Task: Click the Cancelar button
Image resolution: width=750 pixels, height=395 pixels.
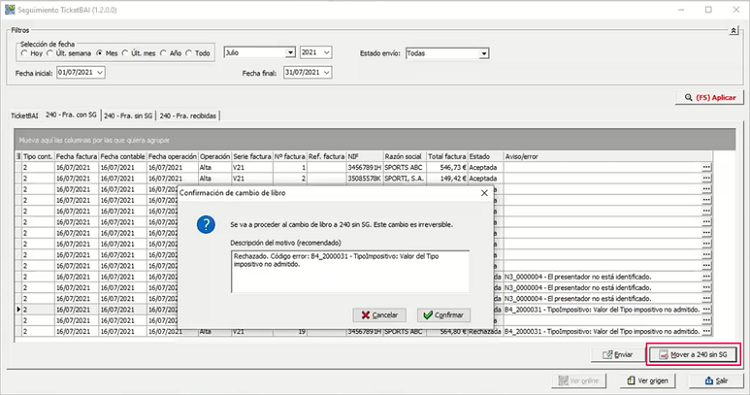Action: [379, 315]
